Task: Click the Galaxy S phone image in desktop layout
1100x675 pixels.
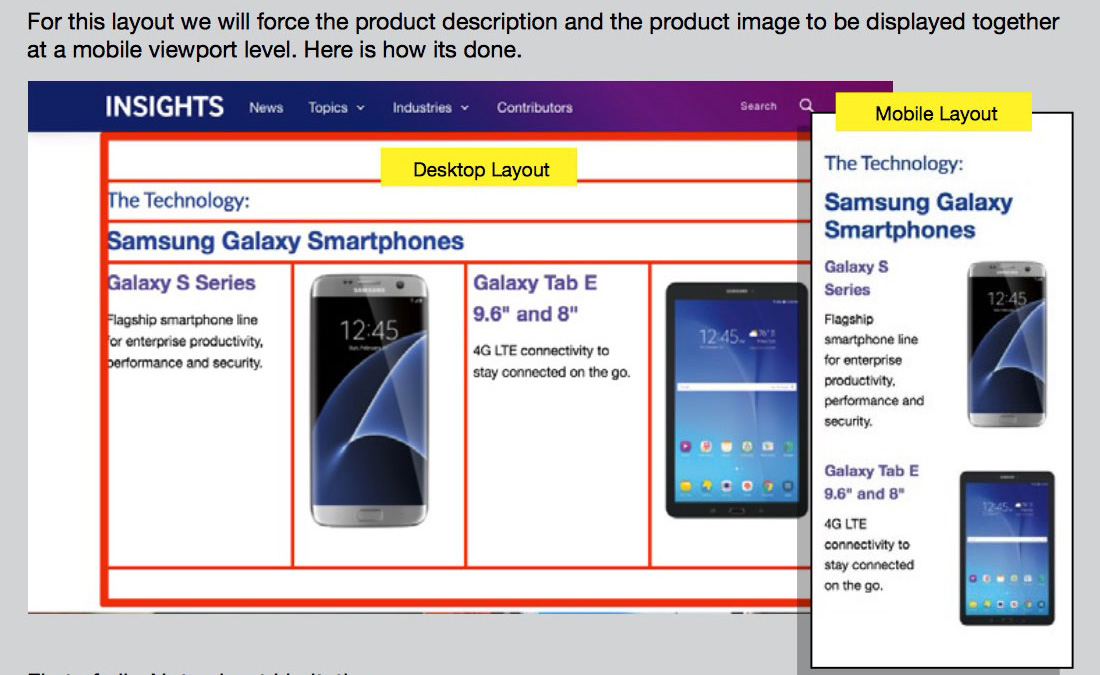Action: pyautogui.click(x=369, y=401)
